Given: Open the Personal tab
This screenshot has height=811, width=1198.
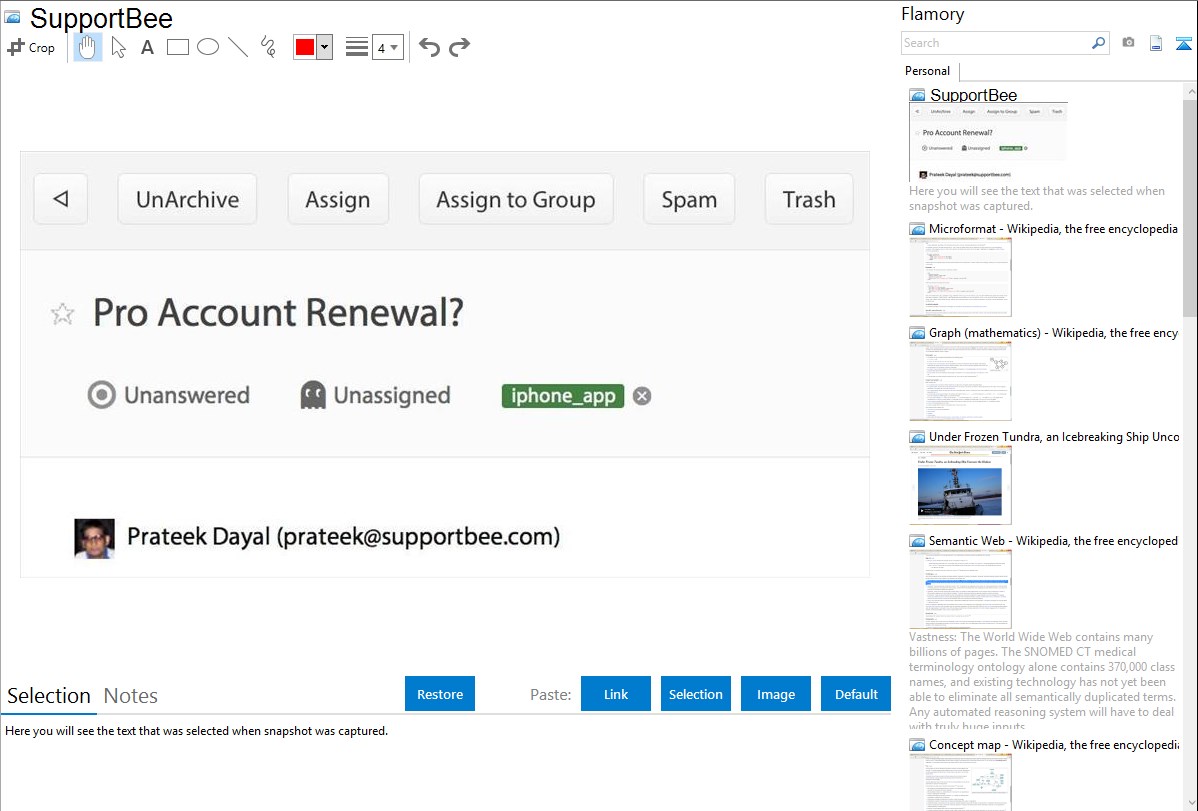Looking at the screenshot, I should pos(927,71).
